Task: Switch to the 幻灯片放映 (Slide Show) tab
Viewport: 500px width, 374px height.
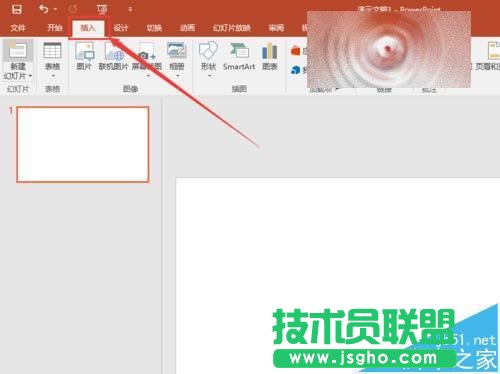Action: click(x=232, y=28)
